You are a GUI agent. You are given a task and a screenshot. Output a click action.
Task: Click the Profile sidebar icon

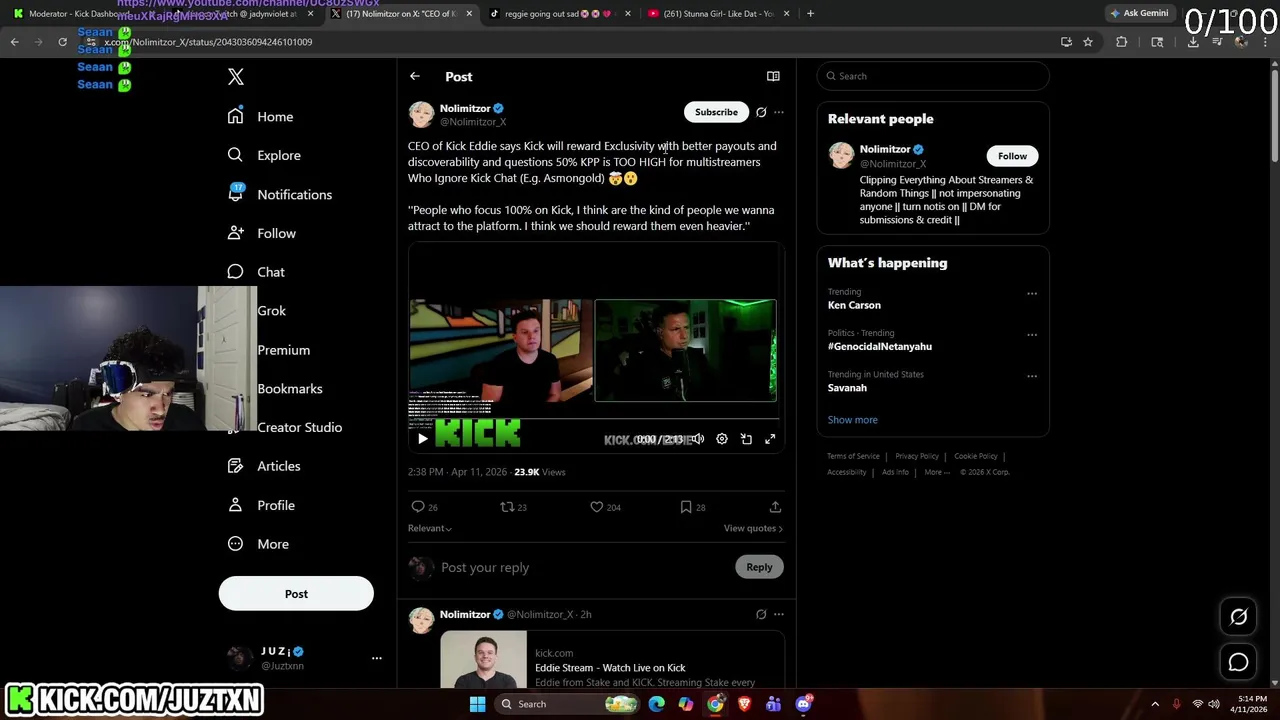[235, 505]
